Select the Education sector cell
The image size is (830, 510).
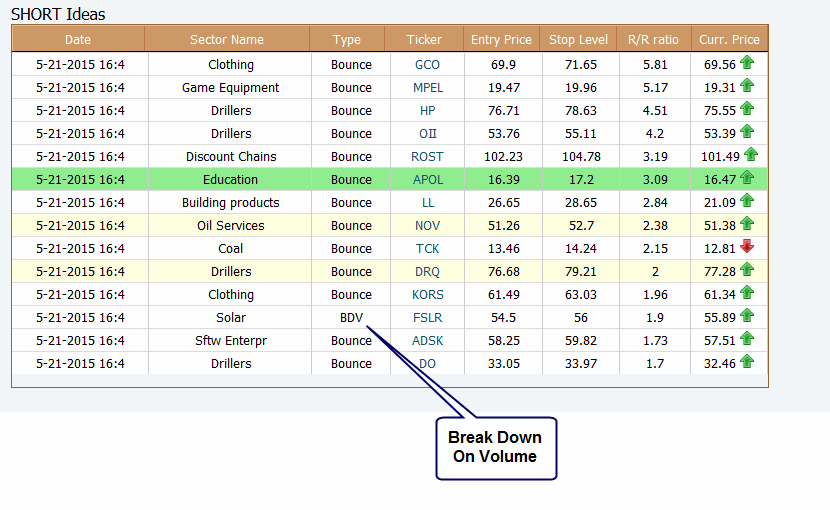coord(230,180)
